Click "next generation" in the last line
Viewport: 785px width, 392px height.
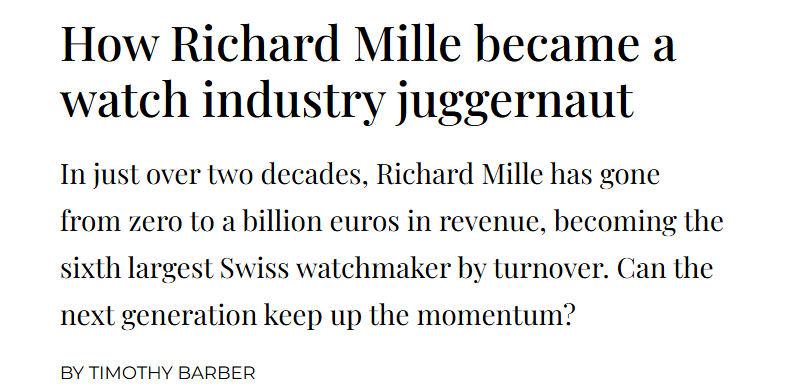tap(158, 317)
